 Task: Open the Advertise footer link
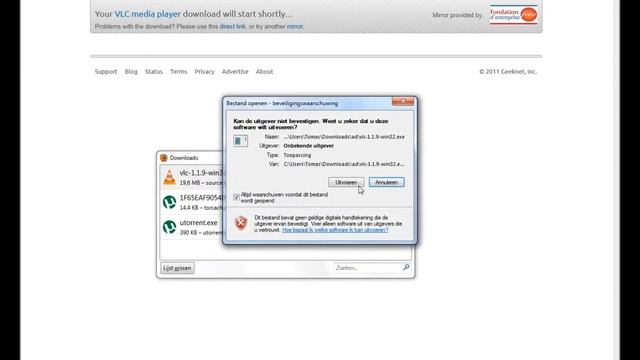[x=235, y=71]
